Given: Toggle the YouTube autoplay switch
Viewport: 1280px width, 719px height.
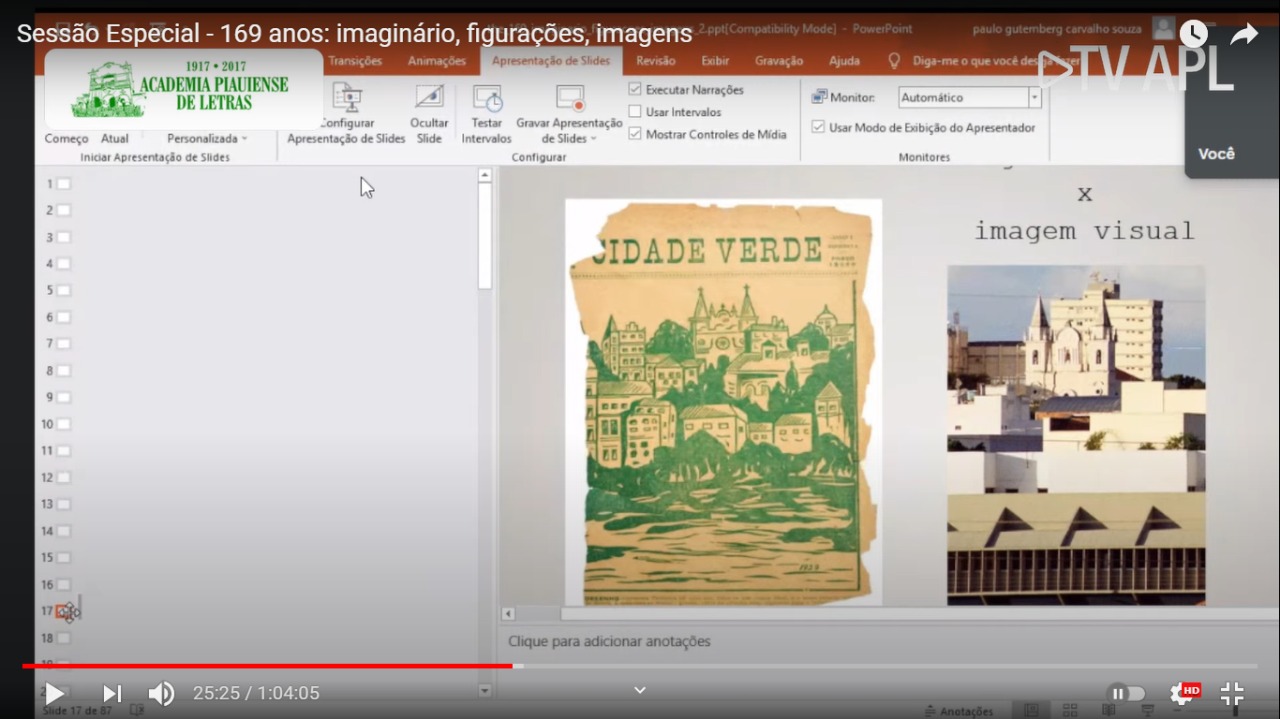Looking at the screenshot, I should pos(1127,693).
